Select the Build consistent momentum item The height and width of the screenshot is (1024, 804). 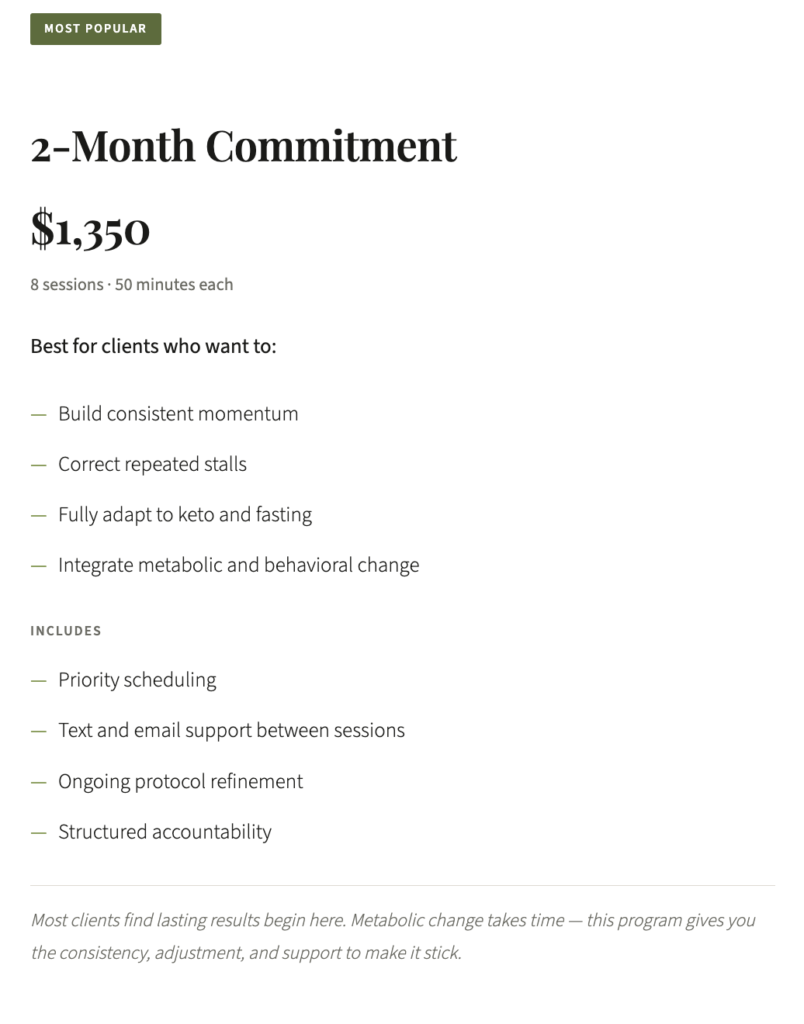[178, 414]
